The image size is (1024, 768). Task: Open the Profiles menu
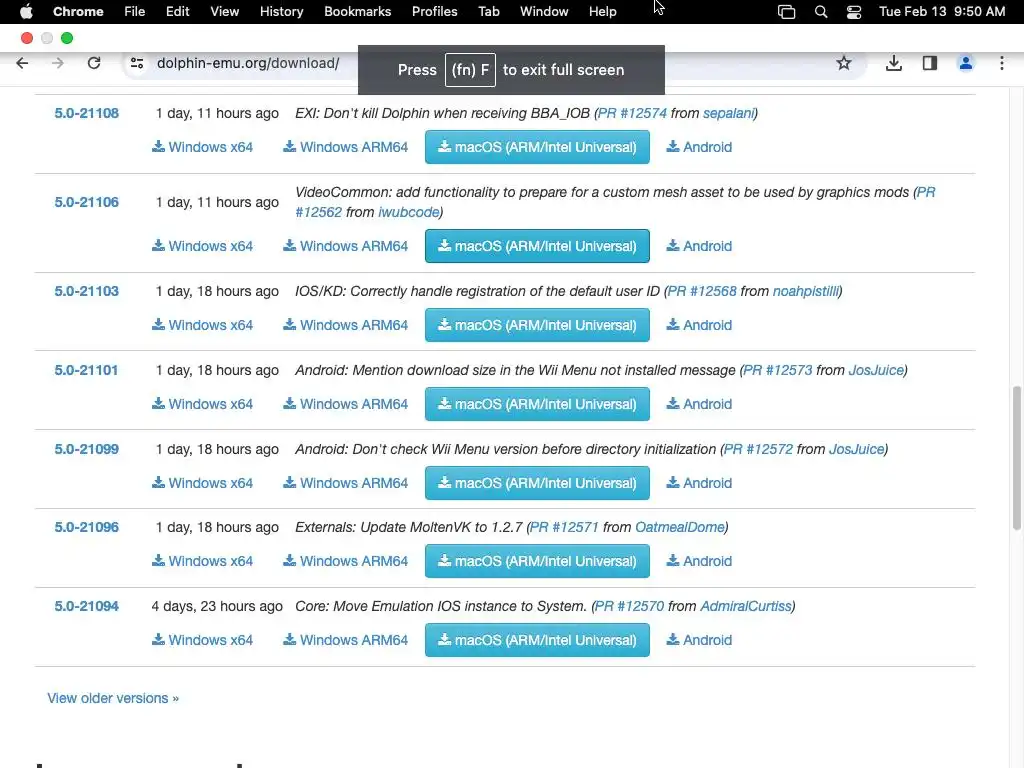[434, 12]
